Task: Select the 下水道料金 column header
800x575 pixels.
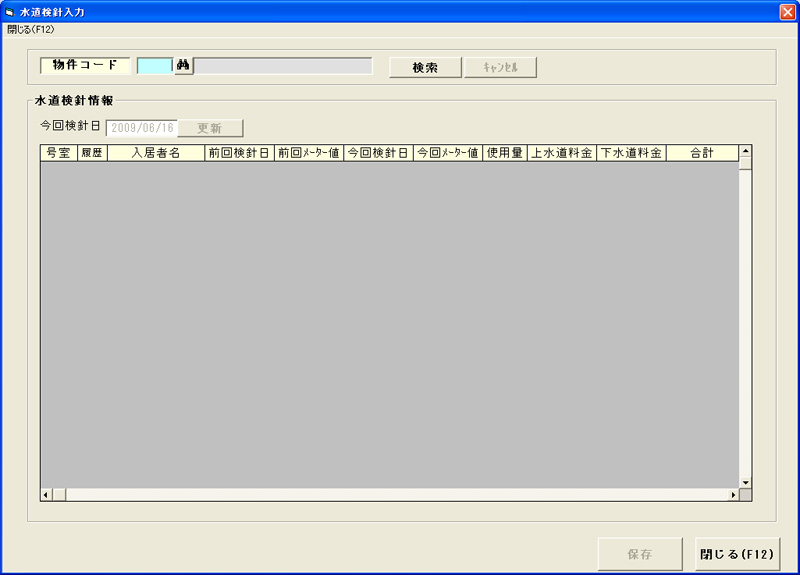Action: [632, 153]
